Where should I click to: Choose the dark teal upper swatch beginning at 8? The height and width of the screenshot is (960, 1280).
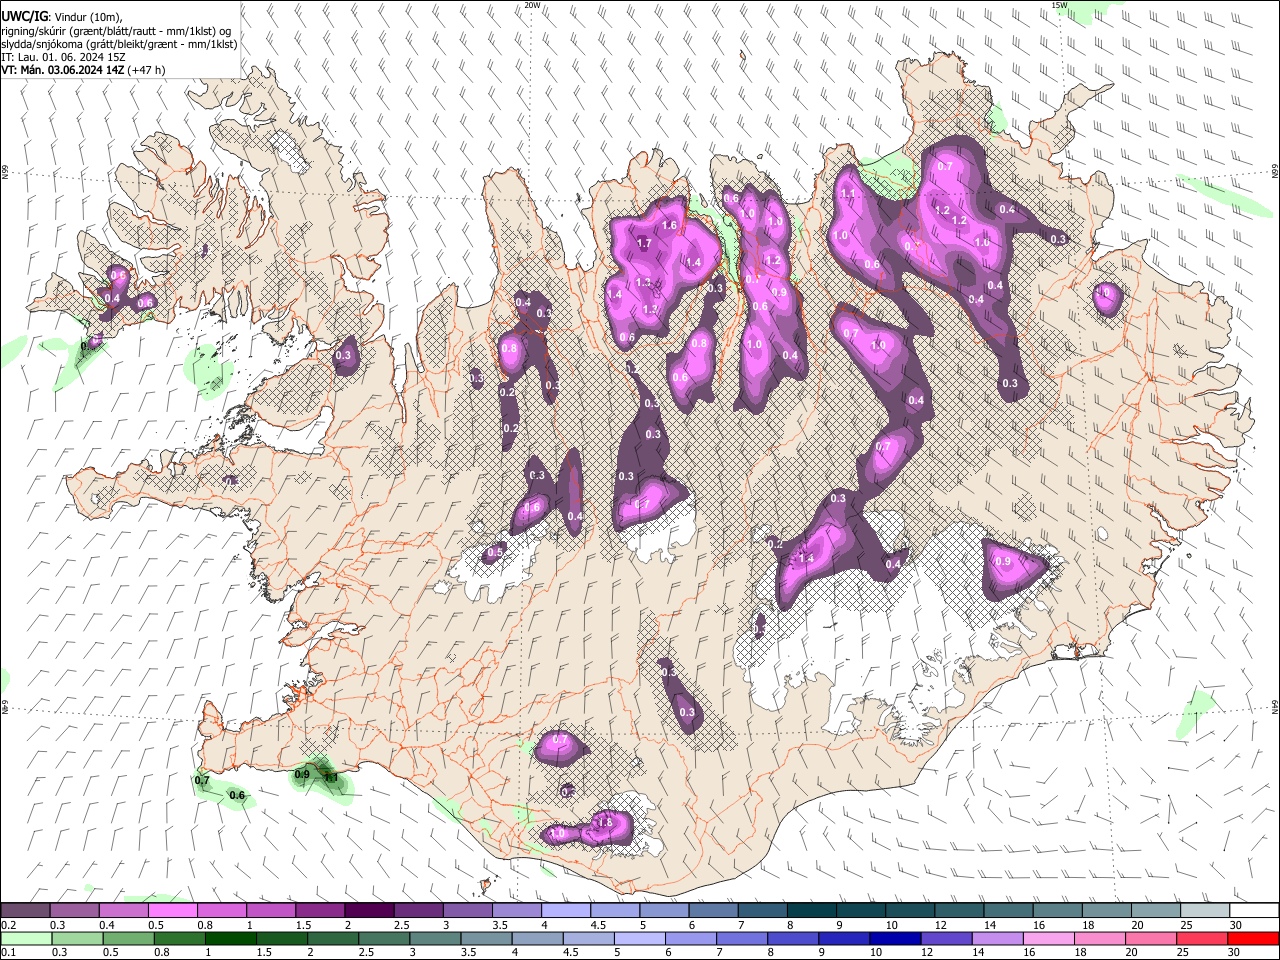point(811,911)
